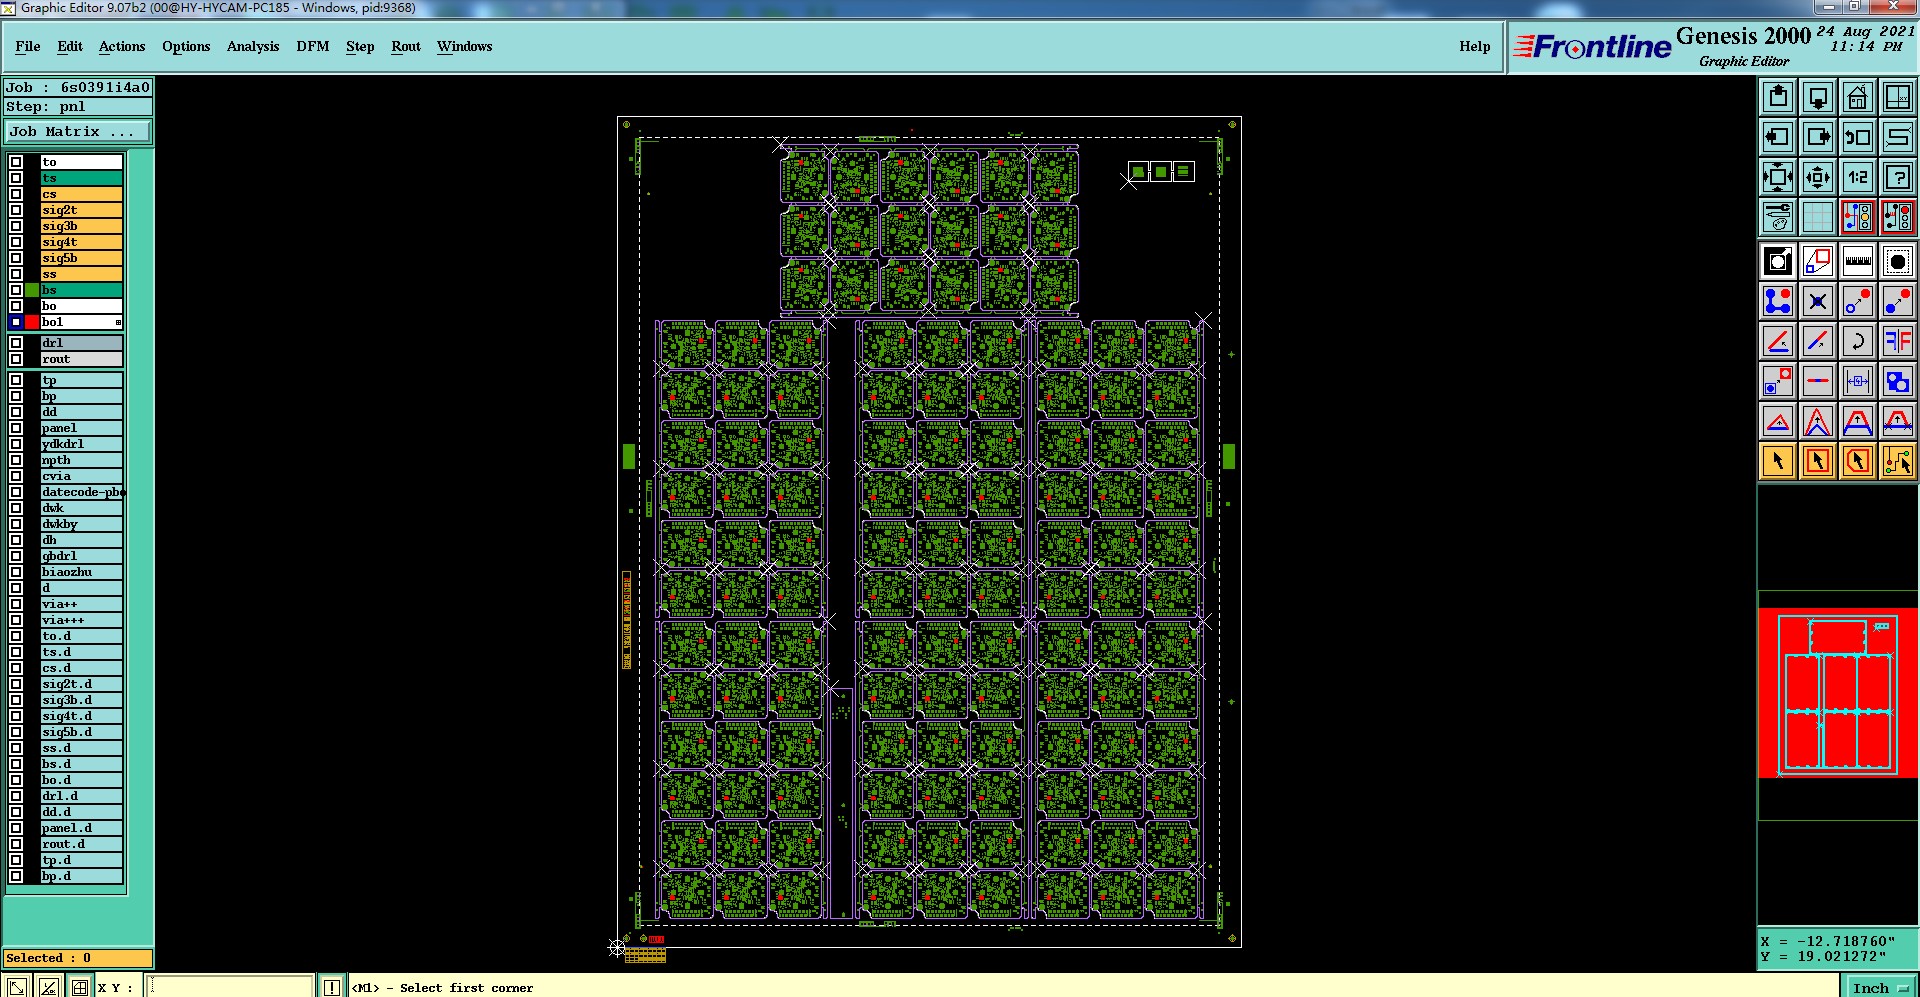Select the biaozhu layer name

point(81,572)
